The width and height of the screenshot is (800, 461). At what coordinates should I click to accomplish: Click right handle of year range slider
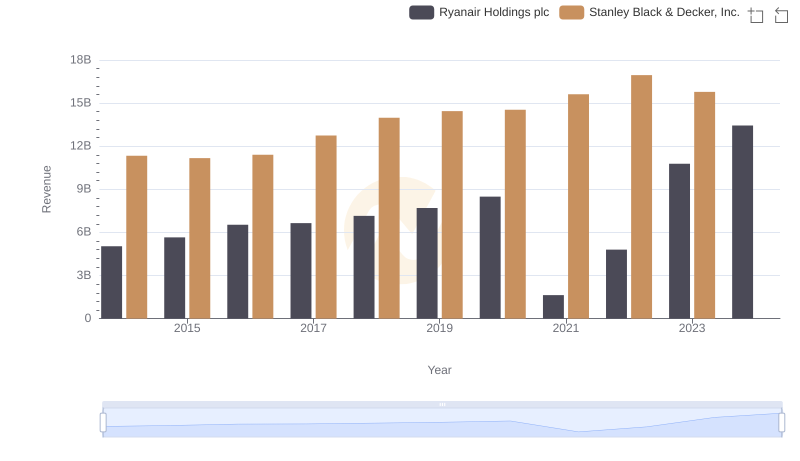point(781,423)
